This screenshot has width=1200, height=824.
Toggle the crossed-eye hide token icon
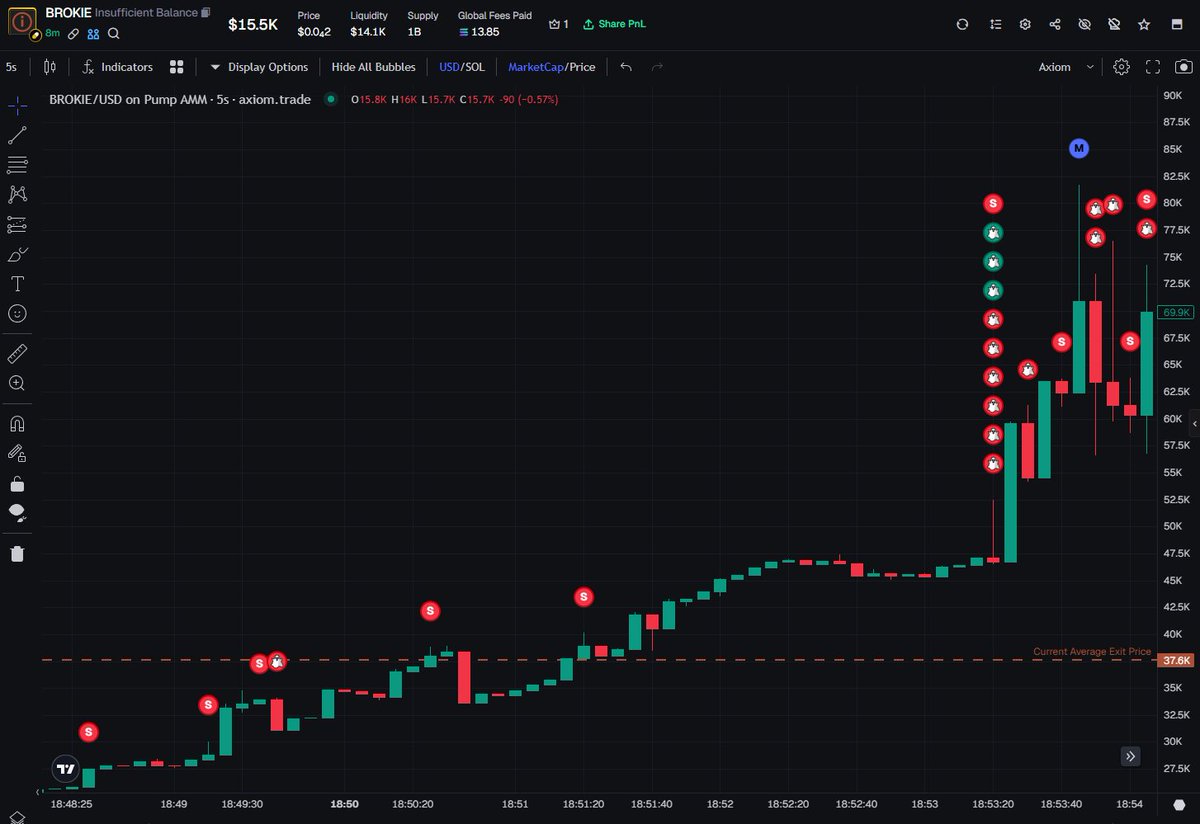[x=1085, y=24]
